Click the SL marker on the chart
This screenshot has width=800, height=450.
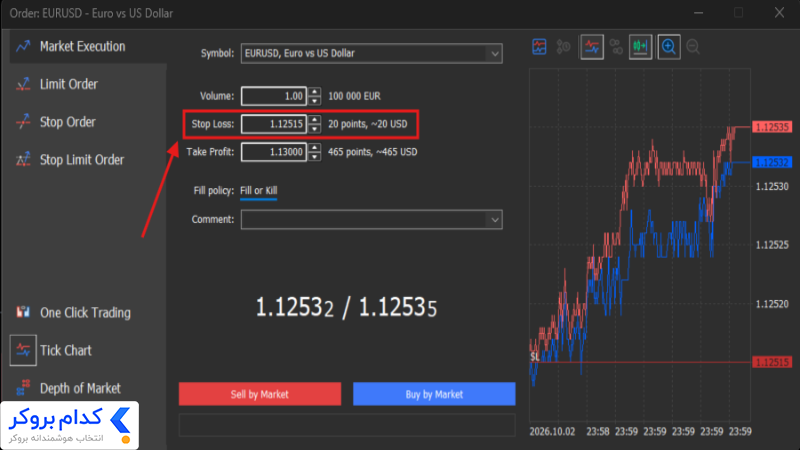click(535, 357)
